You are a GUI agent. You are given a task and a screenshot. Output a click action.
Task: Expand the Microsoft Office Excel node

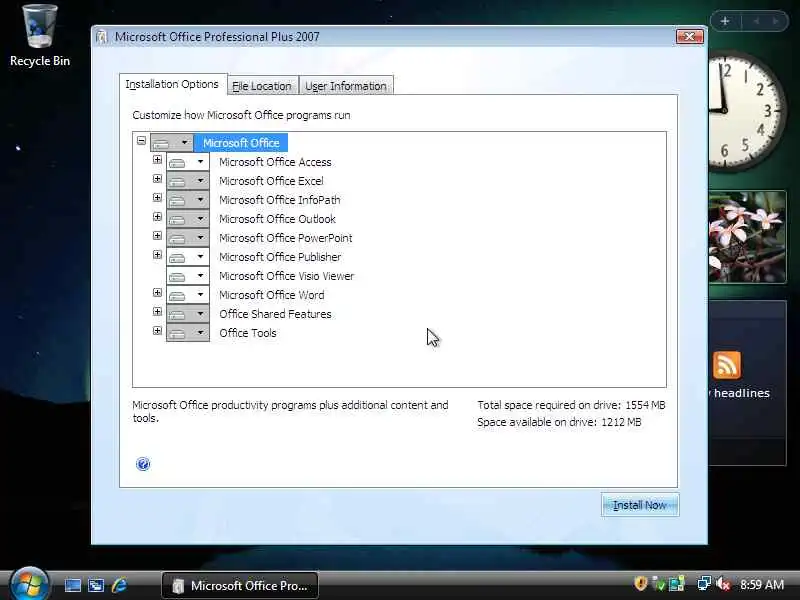tap(157, 179)
